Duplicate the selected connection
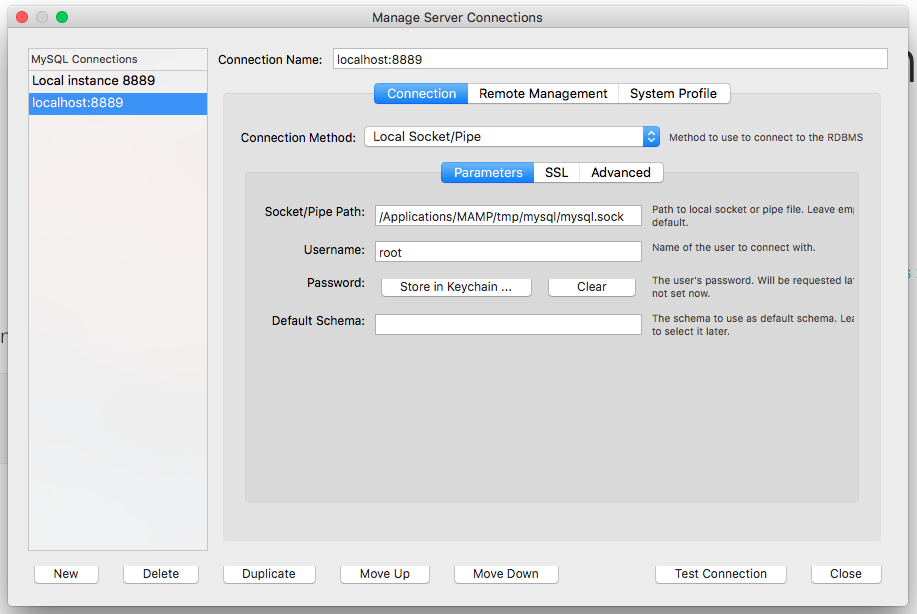The height and width of the screenshot is (614, 917). click(269, 574)
